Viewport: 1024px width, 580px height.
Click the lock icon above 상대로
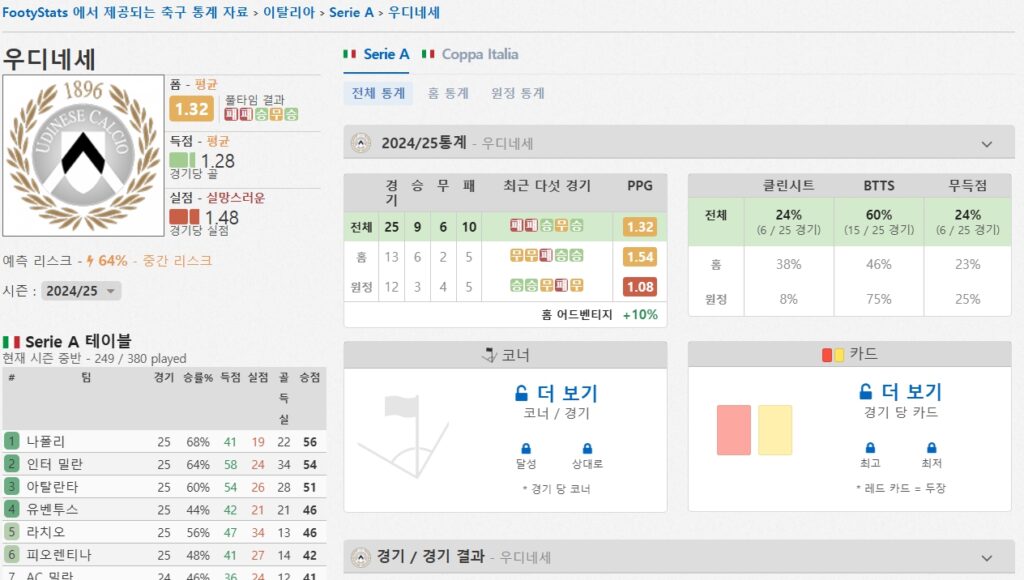point(587,448)
